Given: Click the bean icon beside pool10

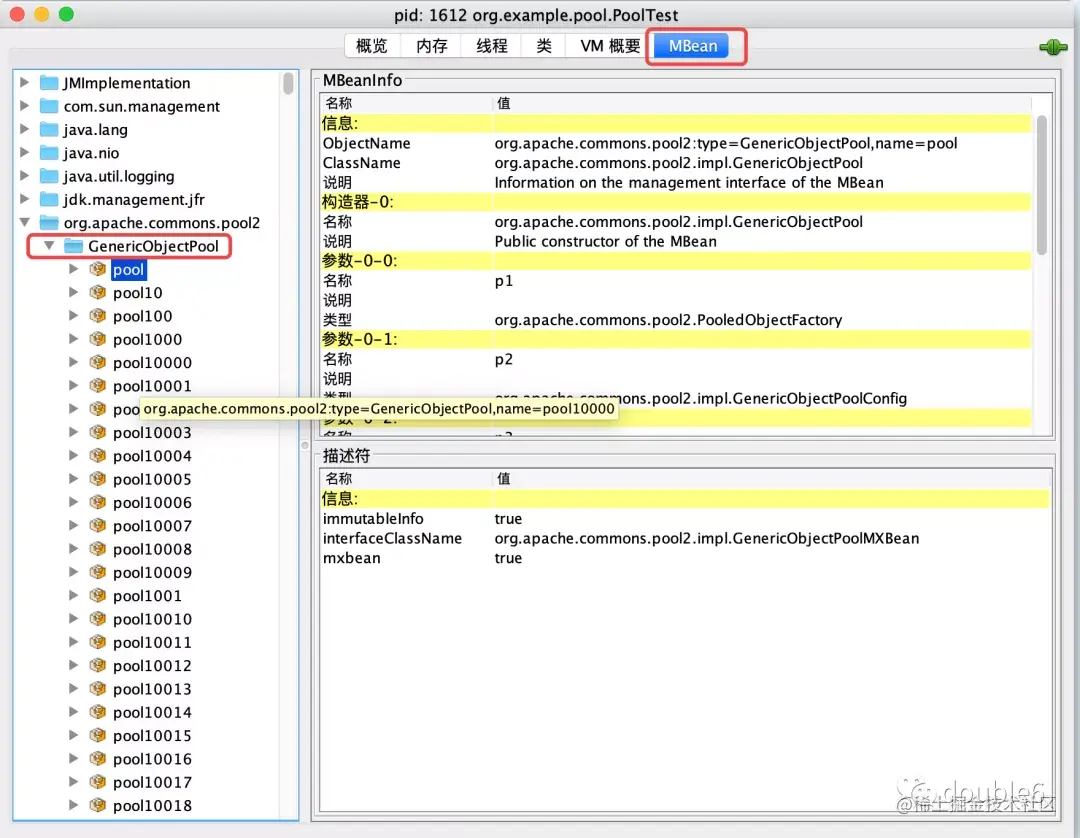Looking at the screenshot, I should pos(98,293).
